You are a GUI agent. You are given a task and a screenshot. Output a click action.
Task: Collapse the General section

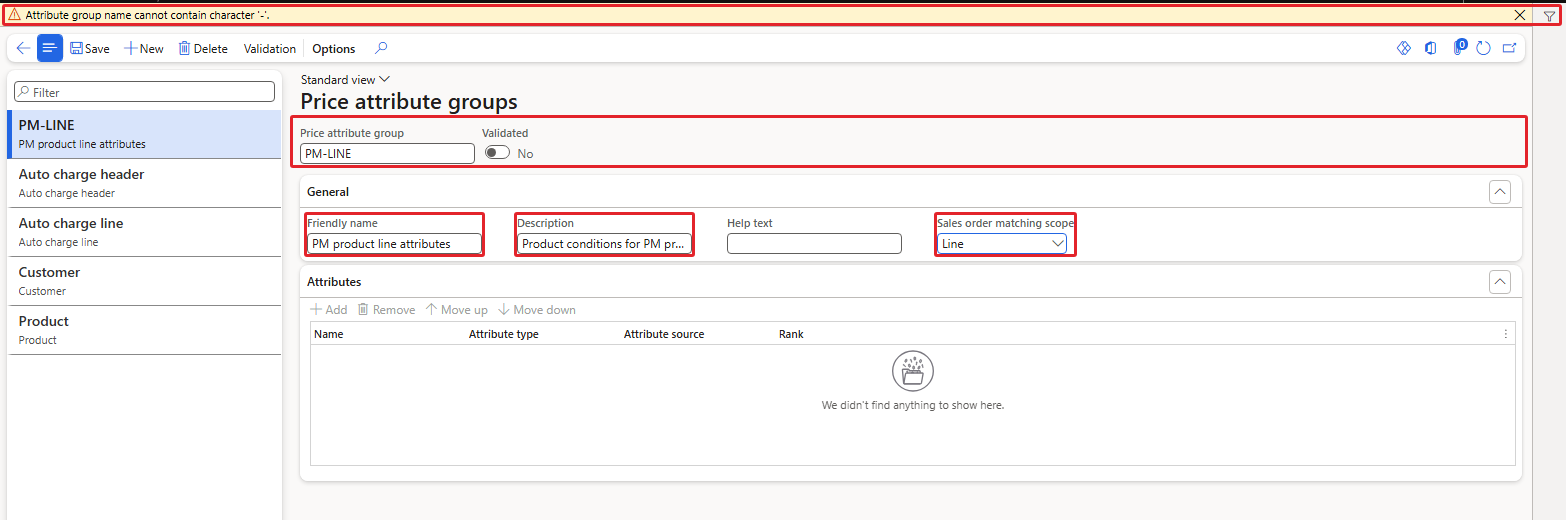click(x=1500, y=192)
